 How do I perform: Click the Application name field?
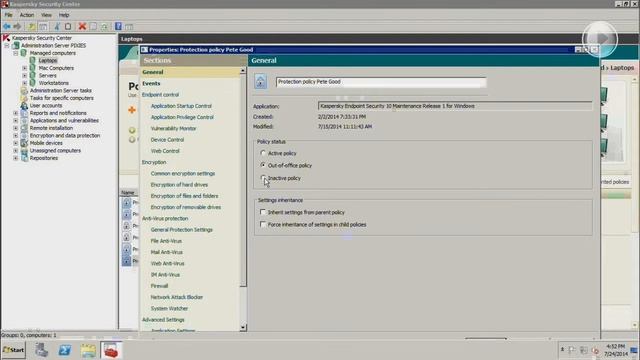click(455, 106)
